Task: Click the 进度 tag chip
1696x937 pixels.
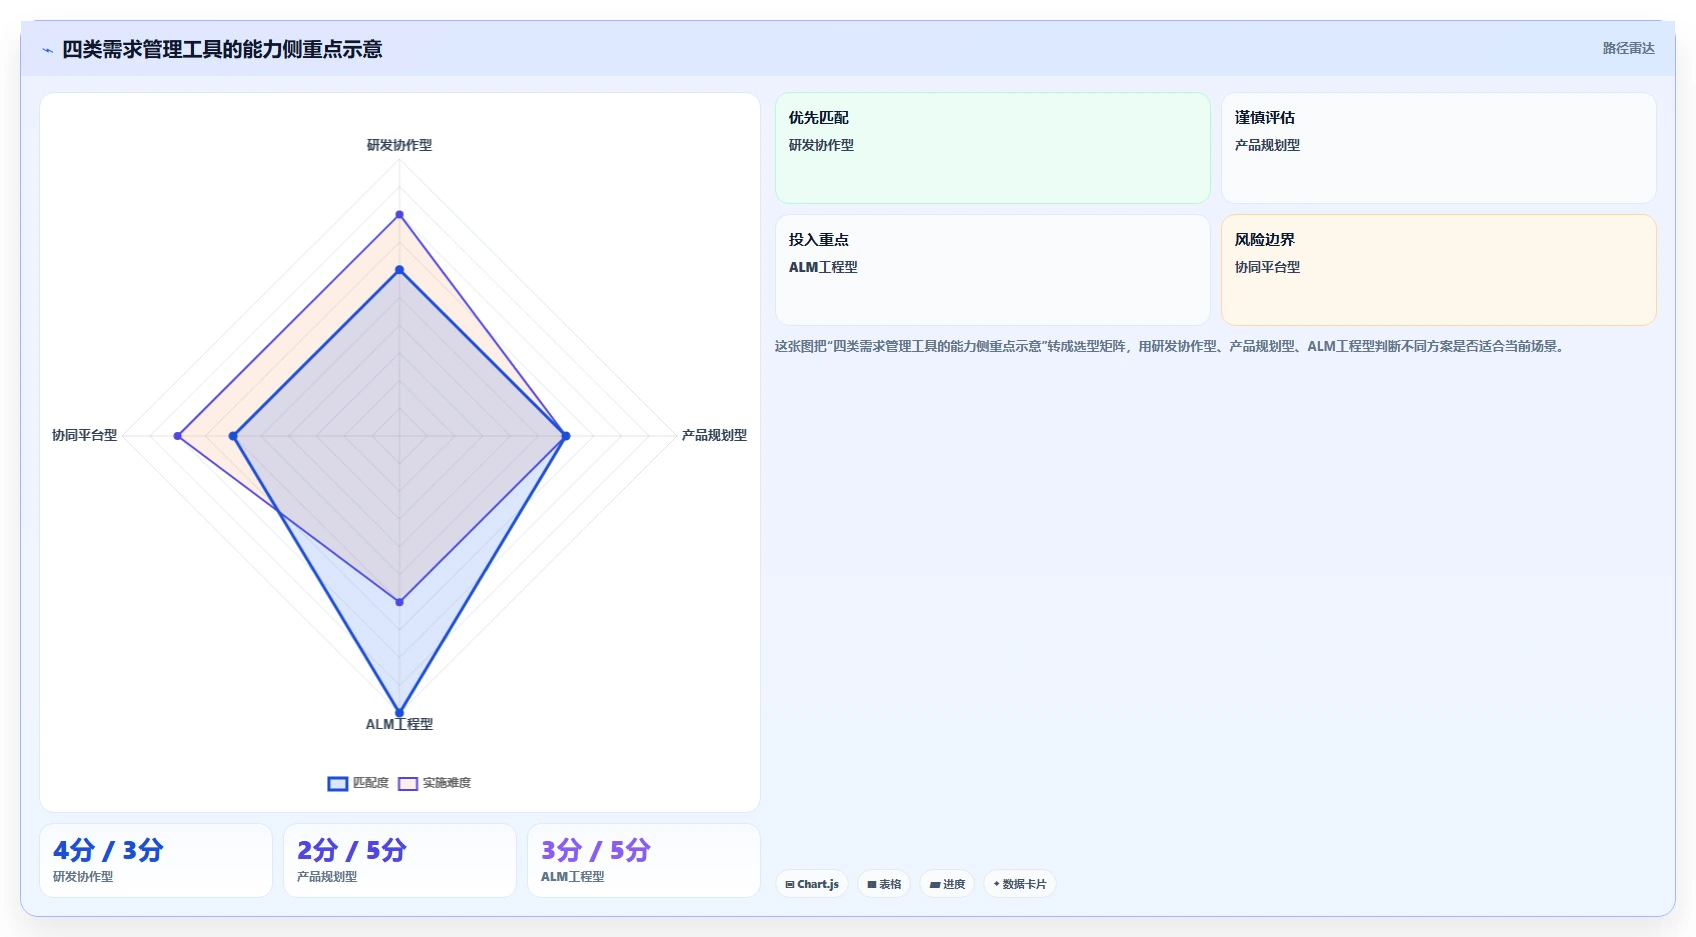Action: (947, 884)
